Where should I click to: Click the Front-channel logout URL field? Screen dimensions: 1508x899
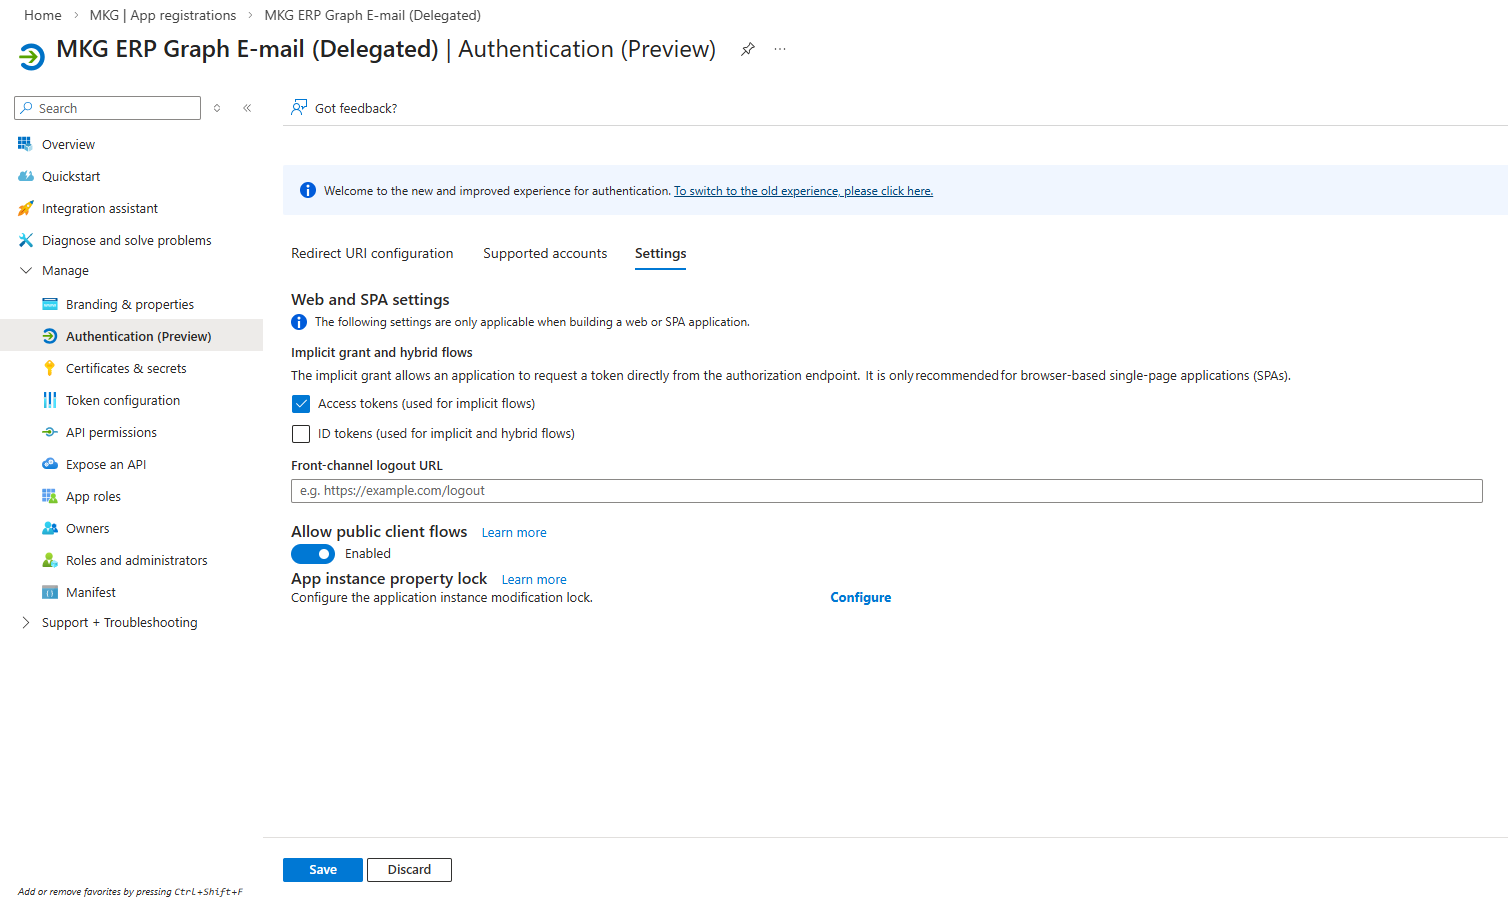point(886,491)
